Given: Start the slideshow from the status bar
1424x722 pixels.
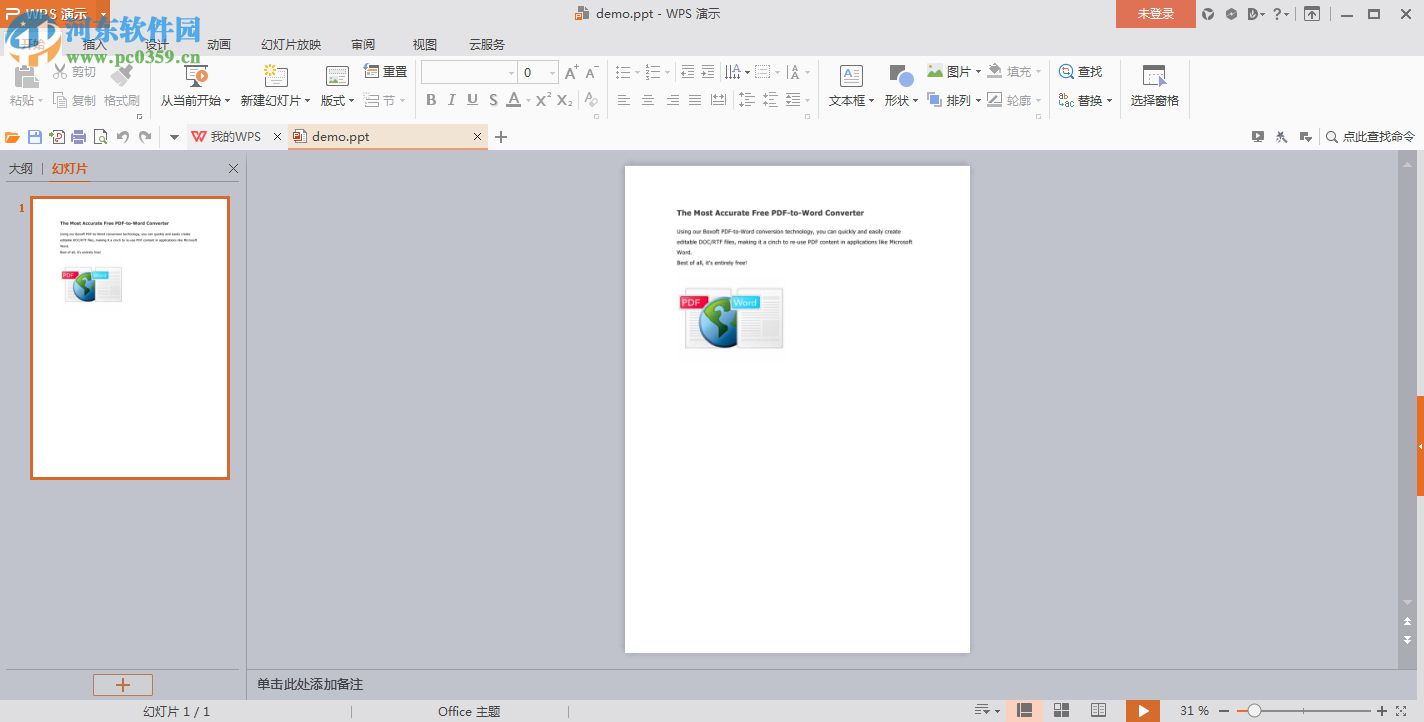Looking at the screenshot, I should pyautogui.click(x=1143, y=711).
